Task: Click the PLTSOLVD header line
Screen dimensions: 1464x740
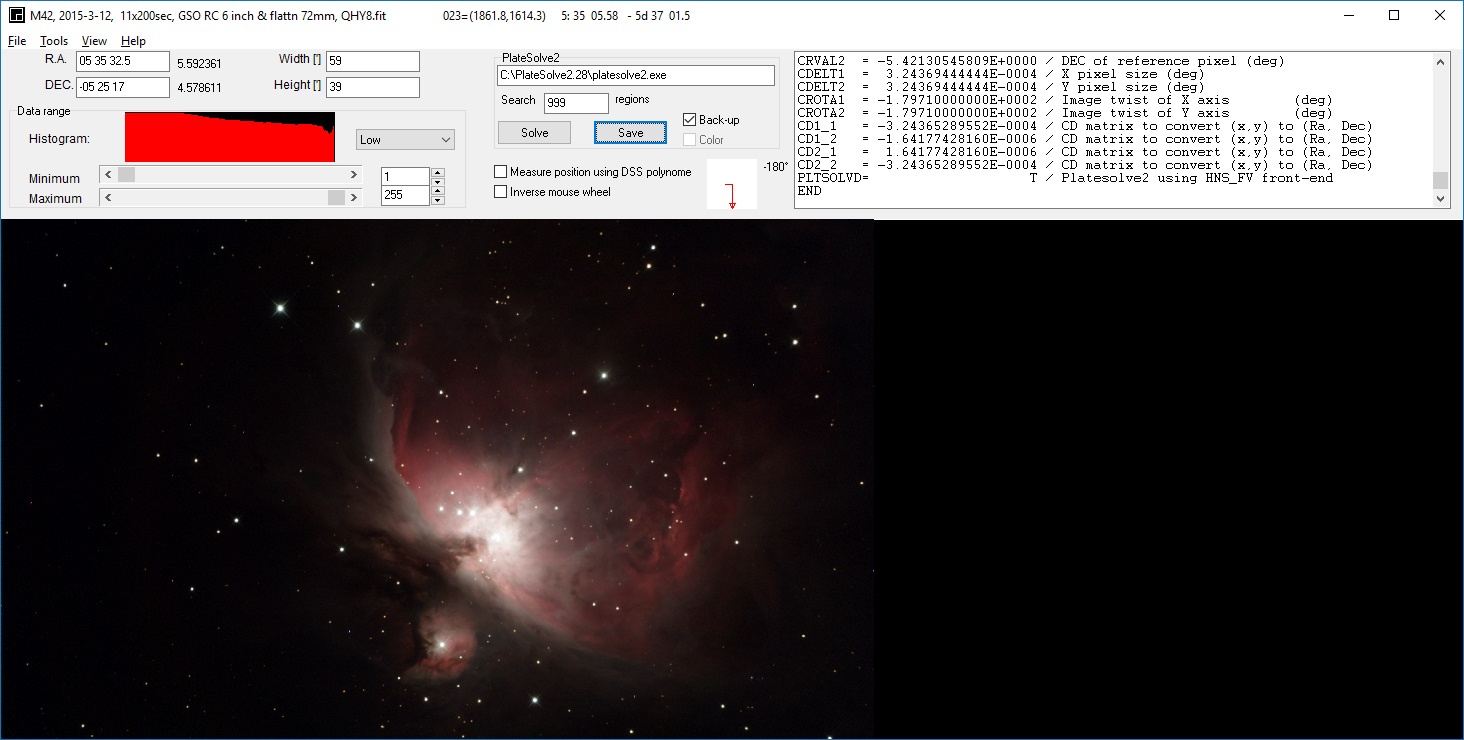Action: click(x=1065, y=178)
